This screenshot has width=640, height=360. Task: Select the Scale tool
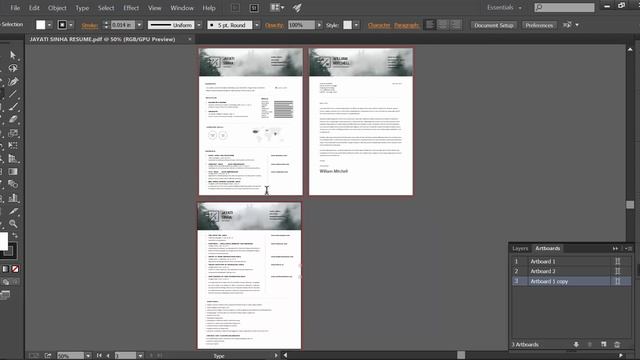(x=13, y=133)
